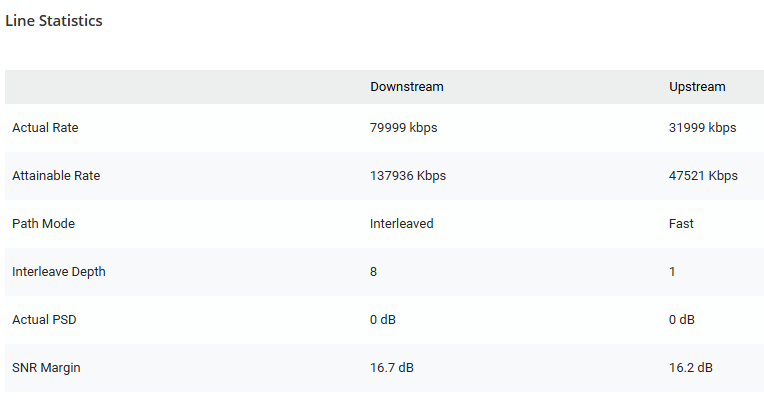Screen dimensions: 764x409
Task: Click the 31999 kbps upstream rate value
Action: point(702,128)
